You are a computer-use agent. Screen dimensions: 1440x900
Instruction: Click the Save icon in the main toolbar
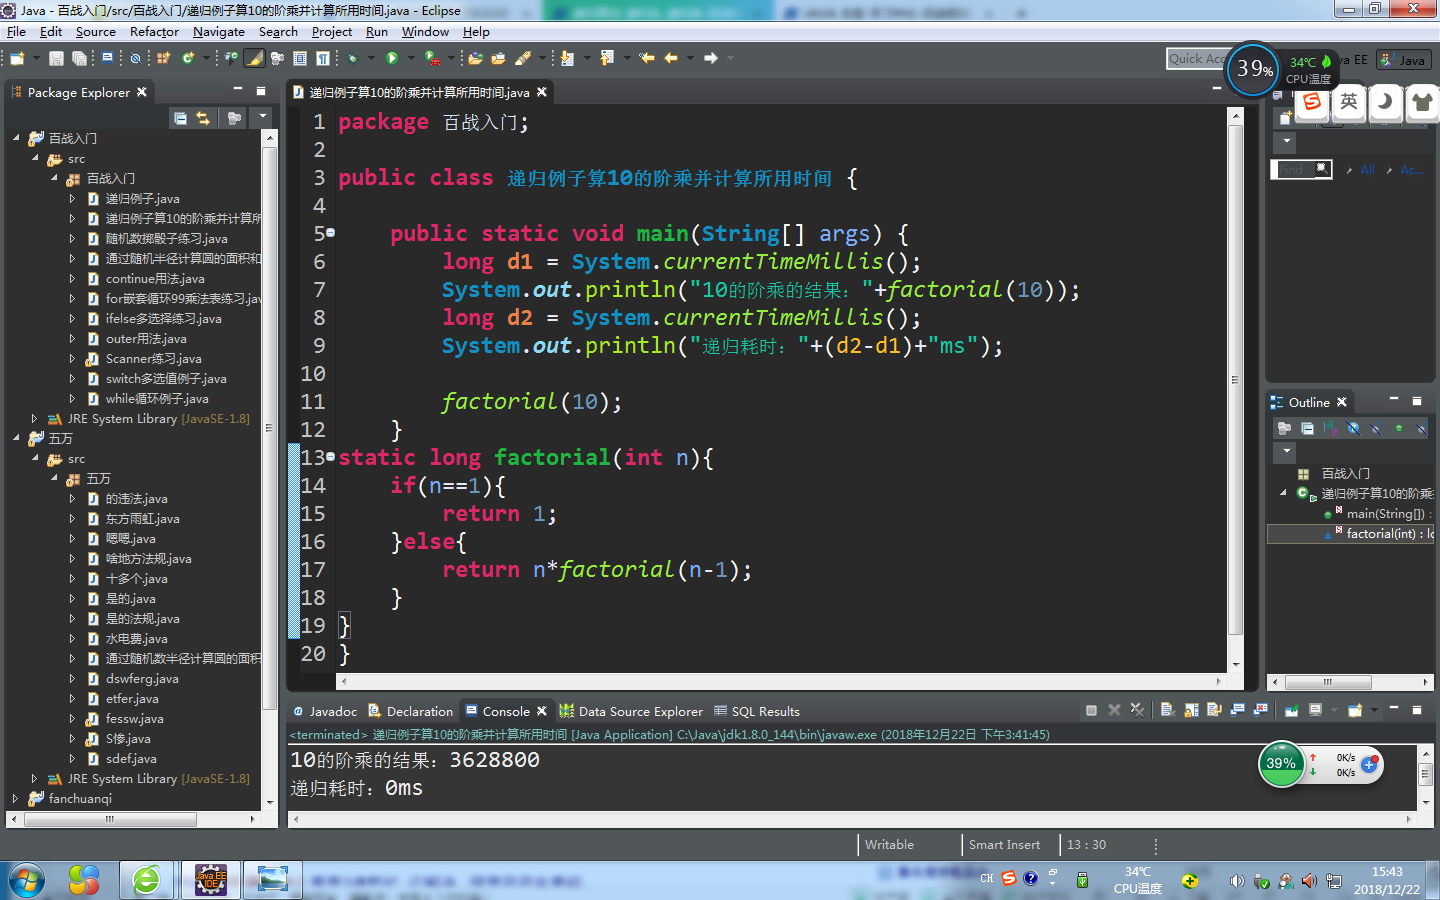point(56,58)
